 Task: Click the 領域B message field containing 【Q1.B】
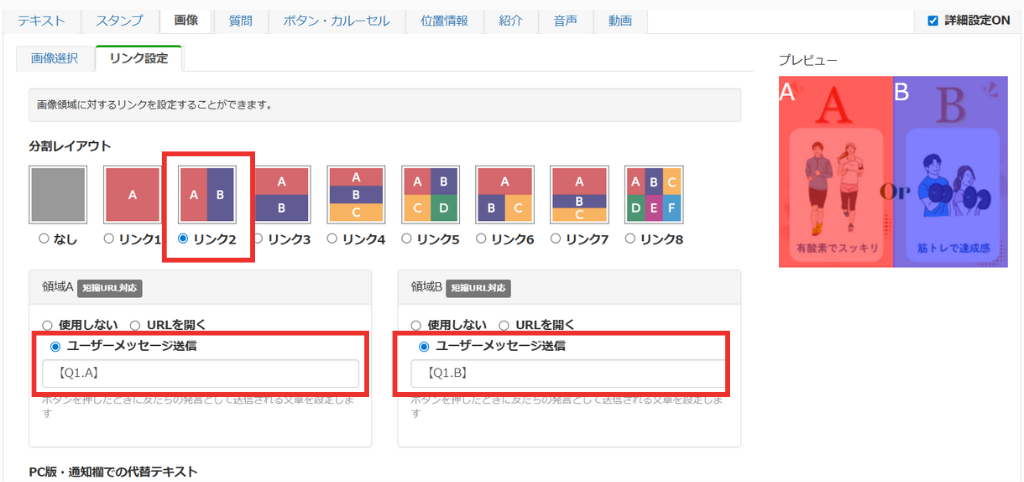point(568,374)
